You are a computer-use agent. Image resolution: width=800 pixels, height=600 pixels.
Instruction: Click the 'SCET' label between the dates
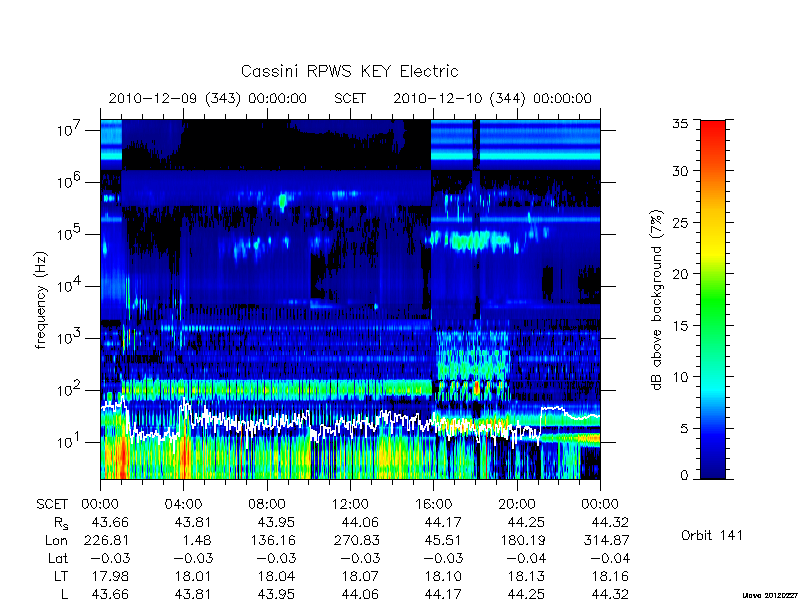point(350,98)
